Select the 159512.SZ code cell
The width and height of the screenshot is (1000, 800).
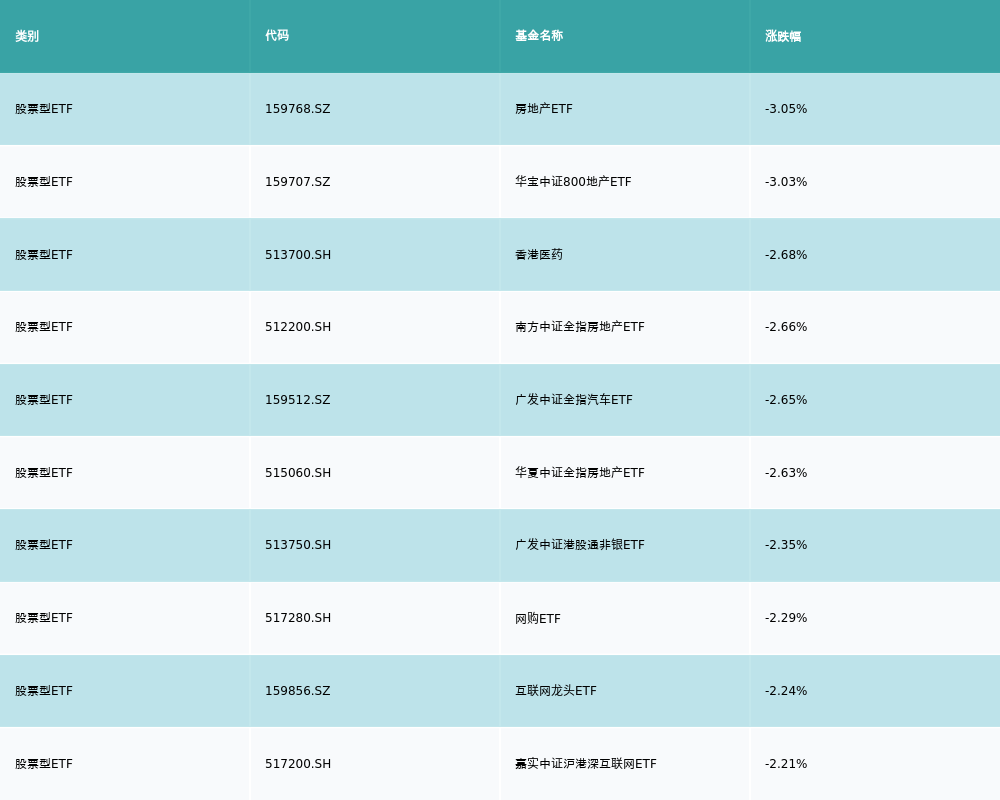[x=297, y=400]
